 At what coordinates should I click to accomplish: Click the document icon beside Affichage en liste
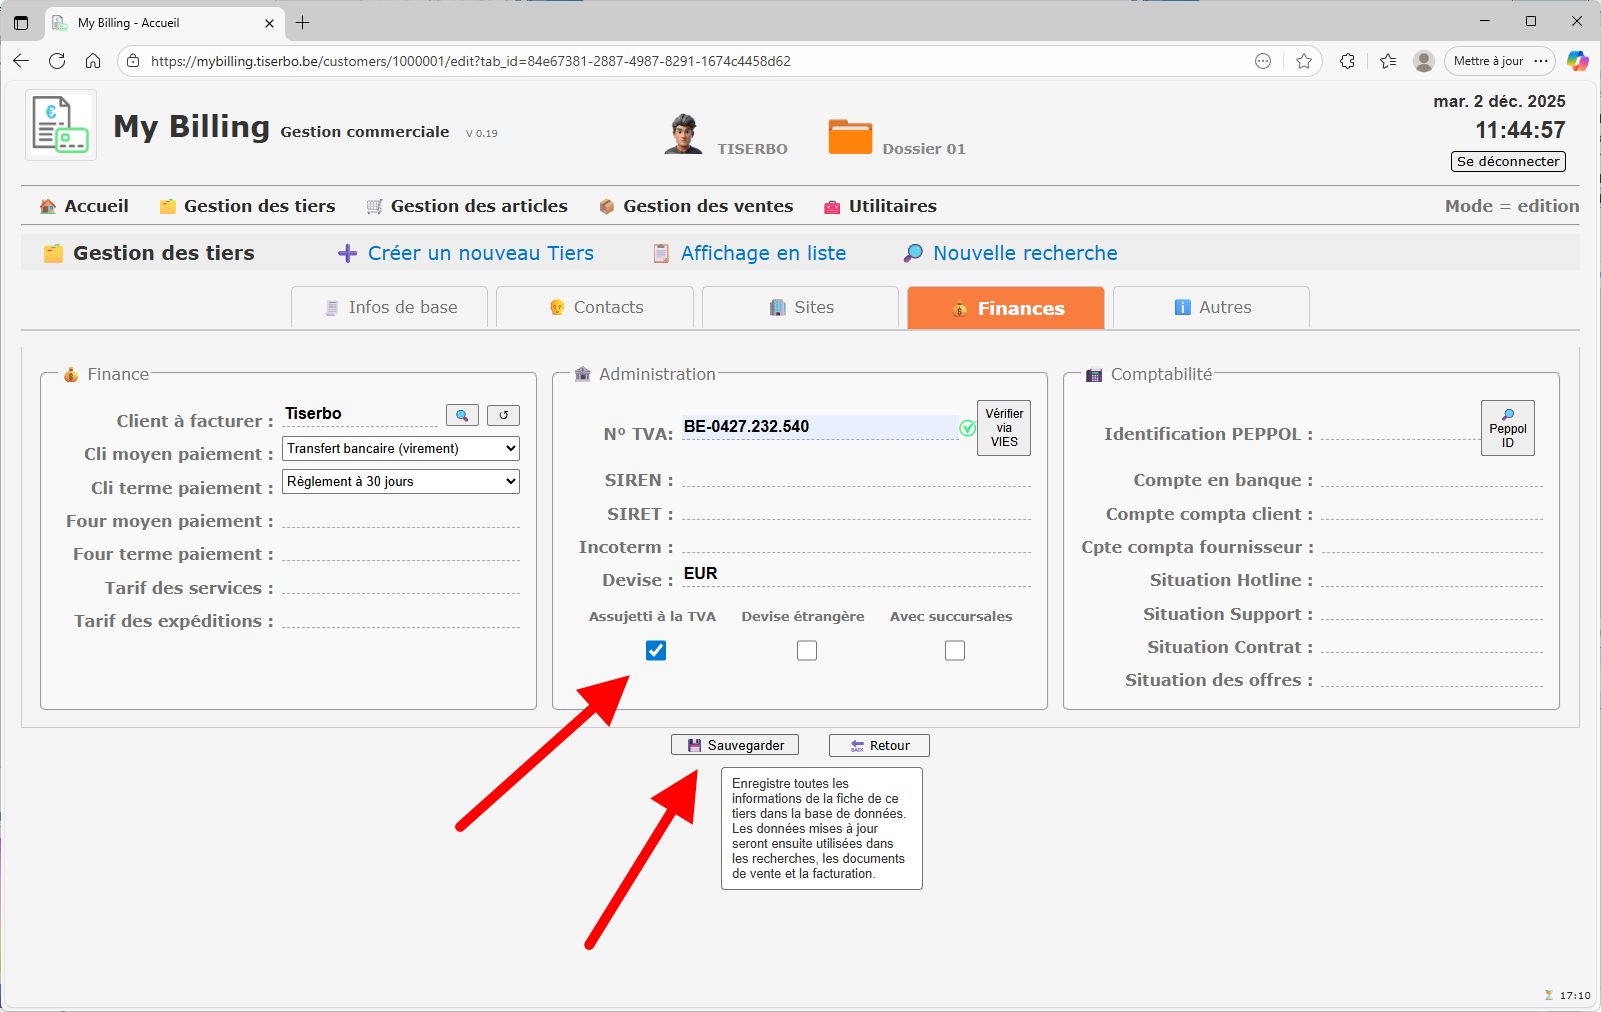click(x=661, y=253)
